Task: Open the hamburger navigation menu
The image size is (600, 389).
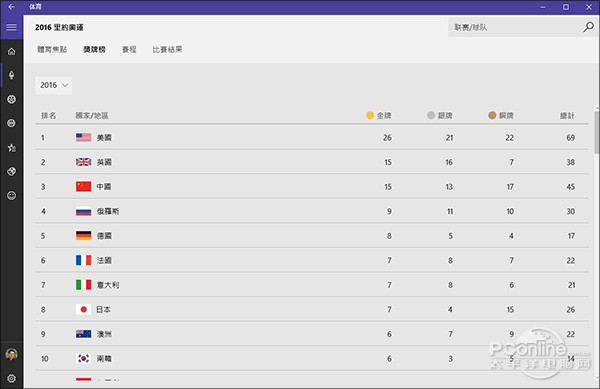Action: tap(11, 27)
